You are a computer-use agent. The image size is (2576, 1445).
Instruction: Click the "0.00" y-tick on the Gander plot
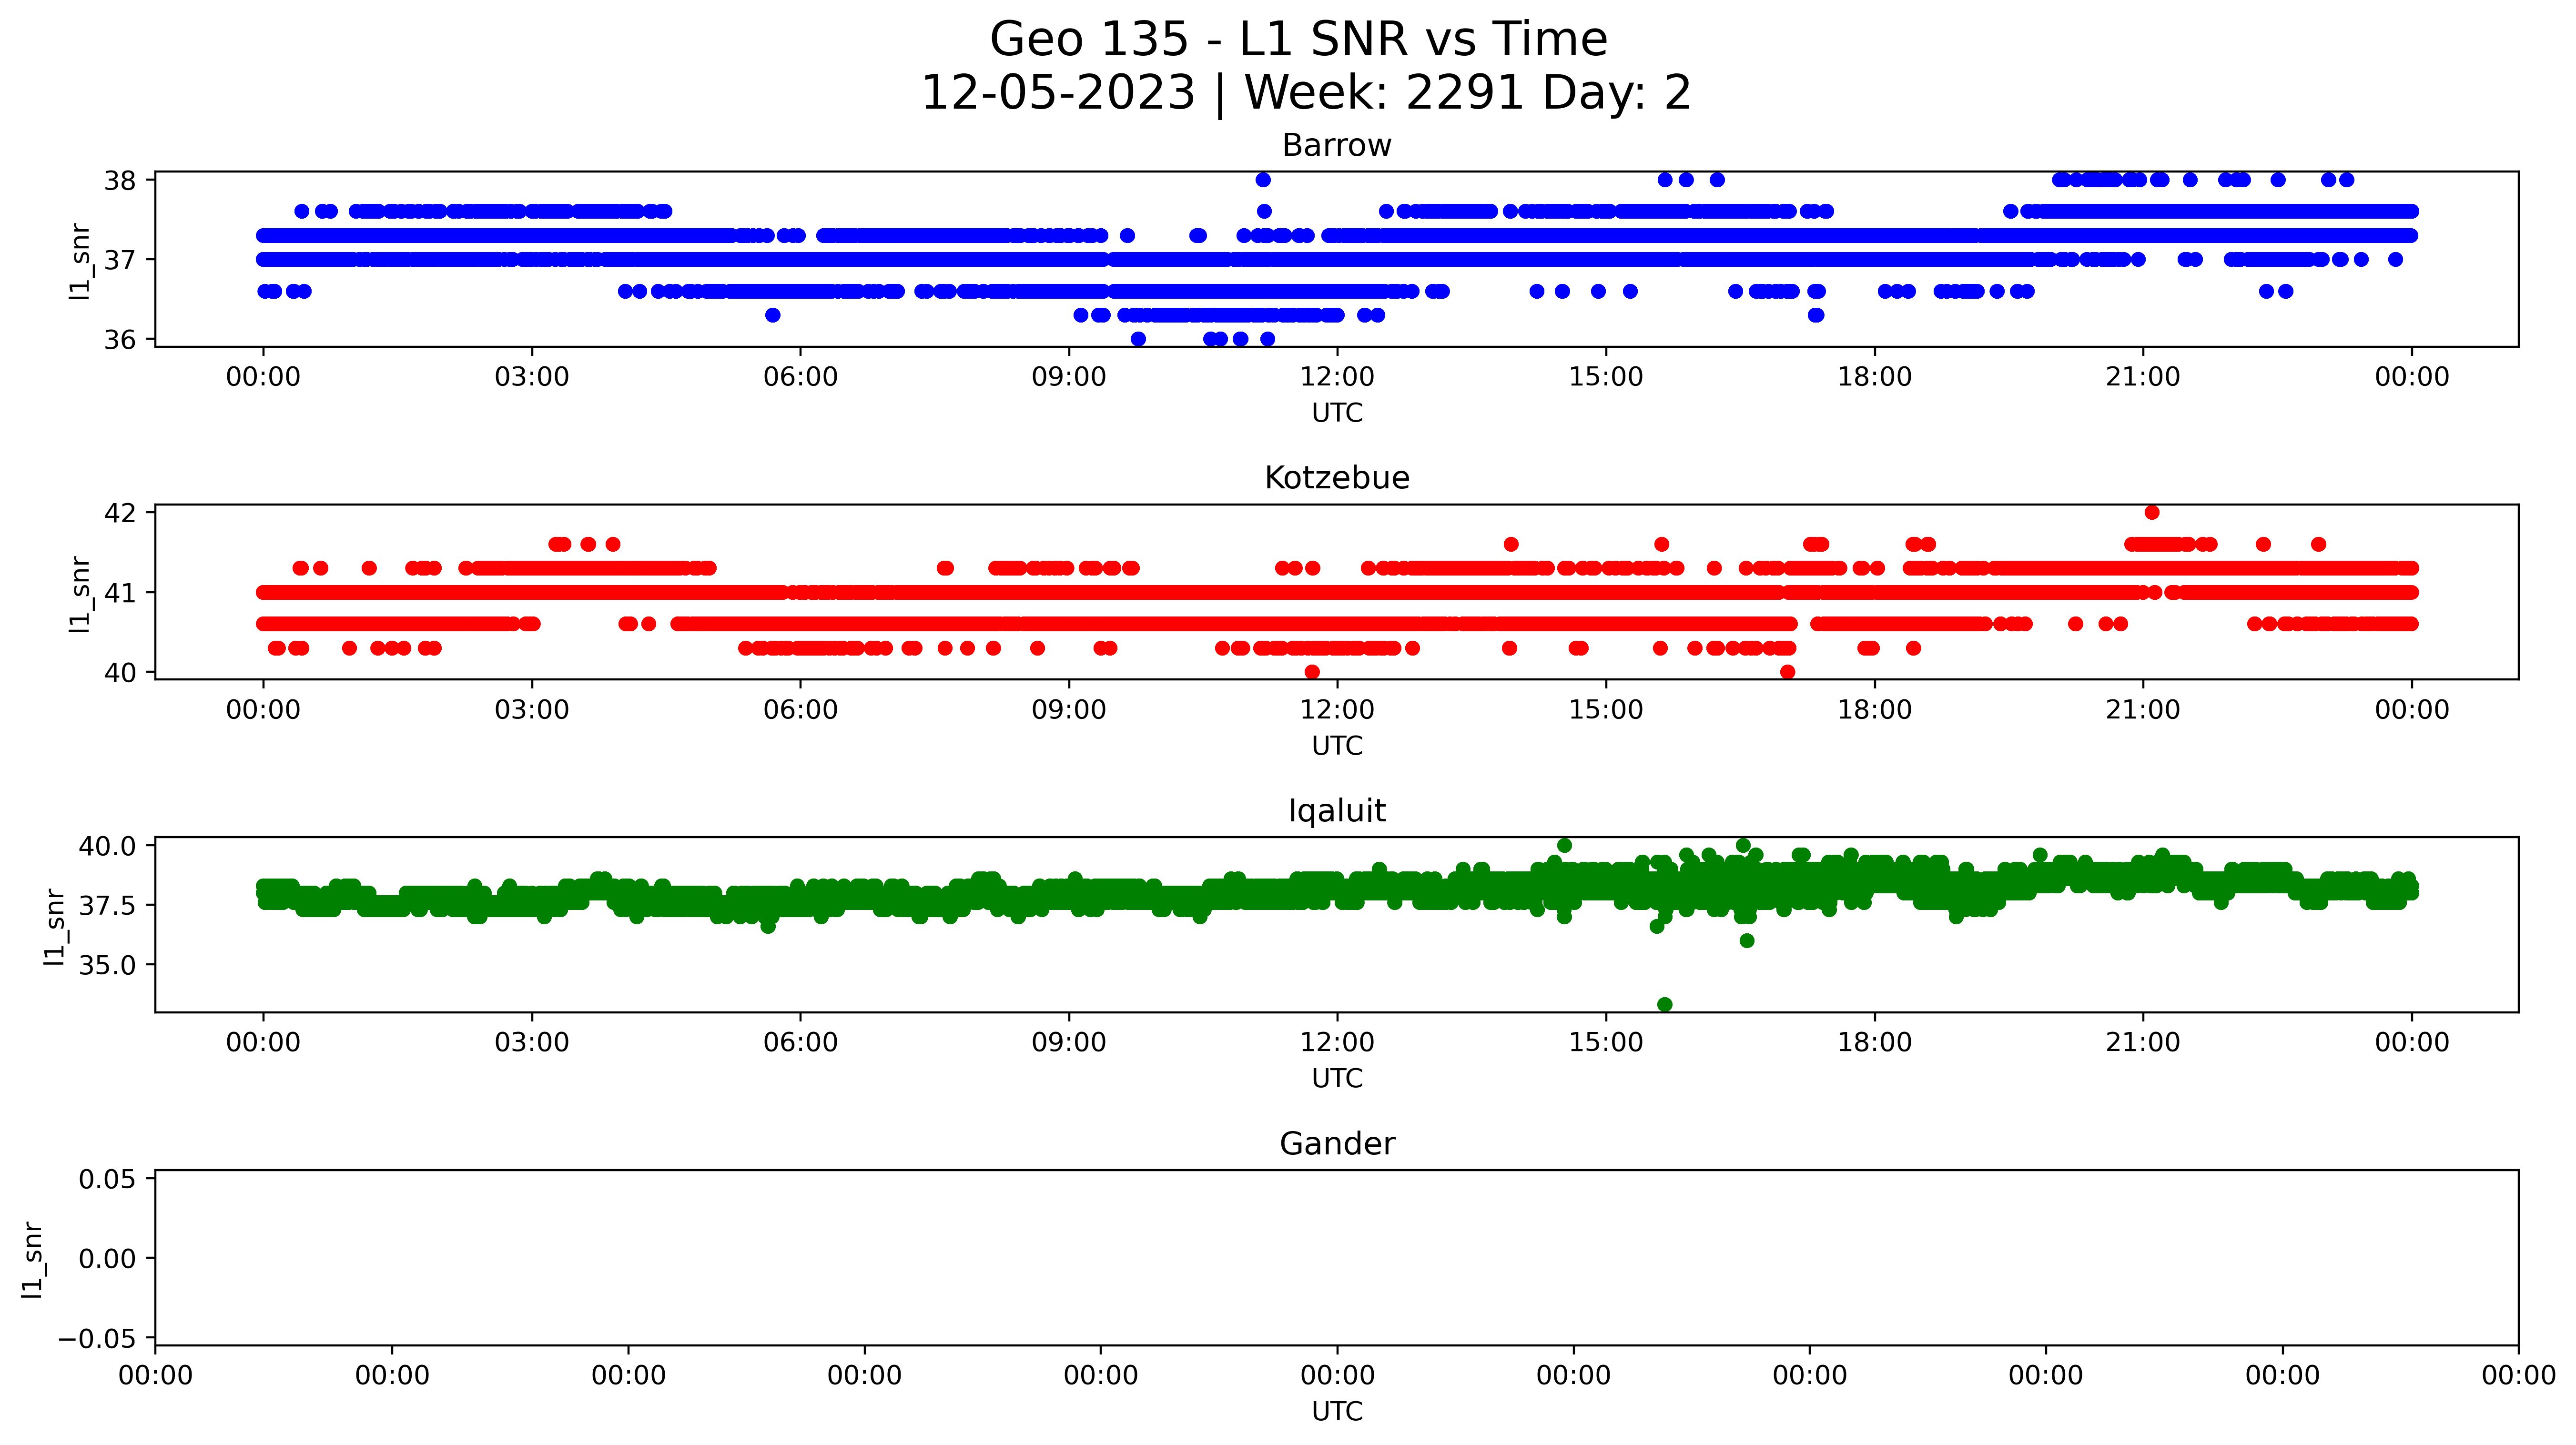click(x=107, y=1259)
